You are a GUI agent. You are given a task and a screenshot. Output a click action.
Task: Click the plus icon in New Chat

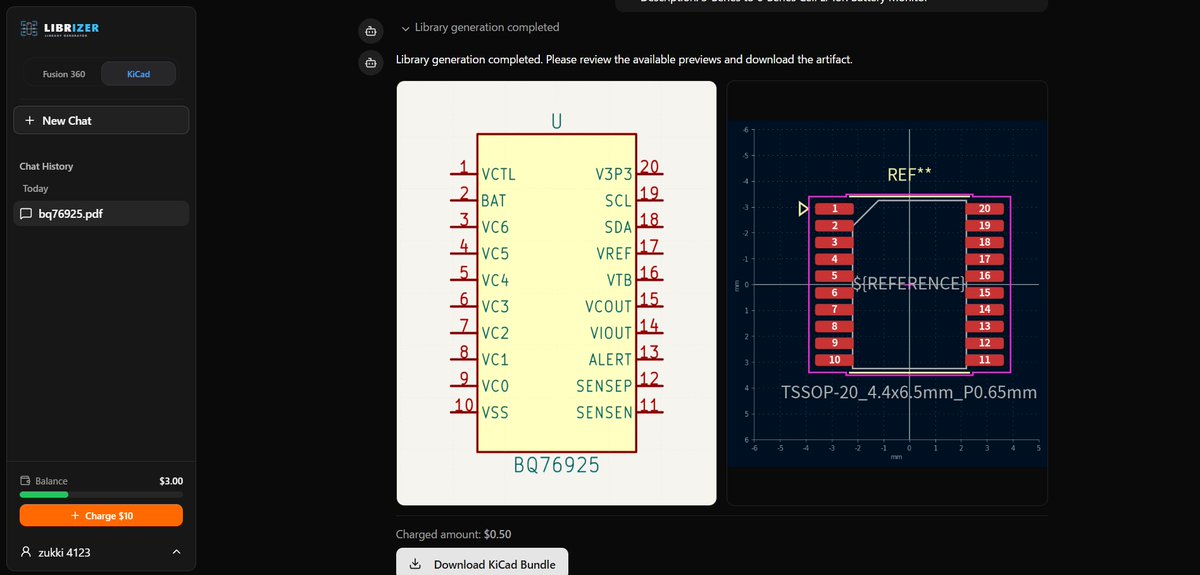(x=30, y=120)
